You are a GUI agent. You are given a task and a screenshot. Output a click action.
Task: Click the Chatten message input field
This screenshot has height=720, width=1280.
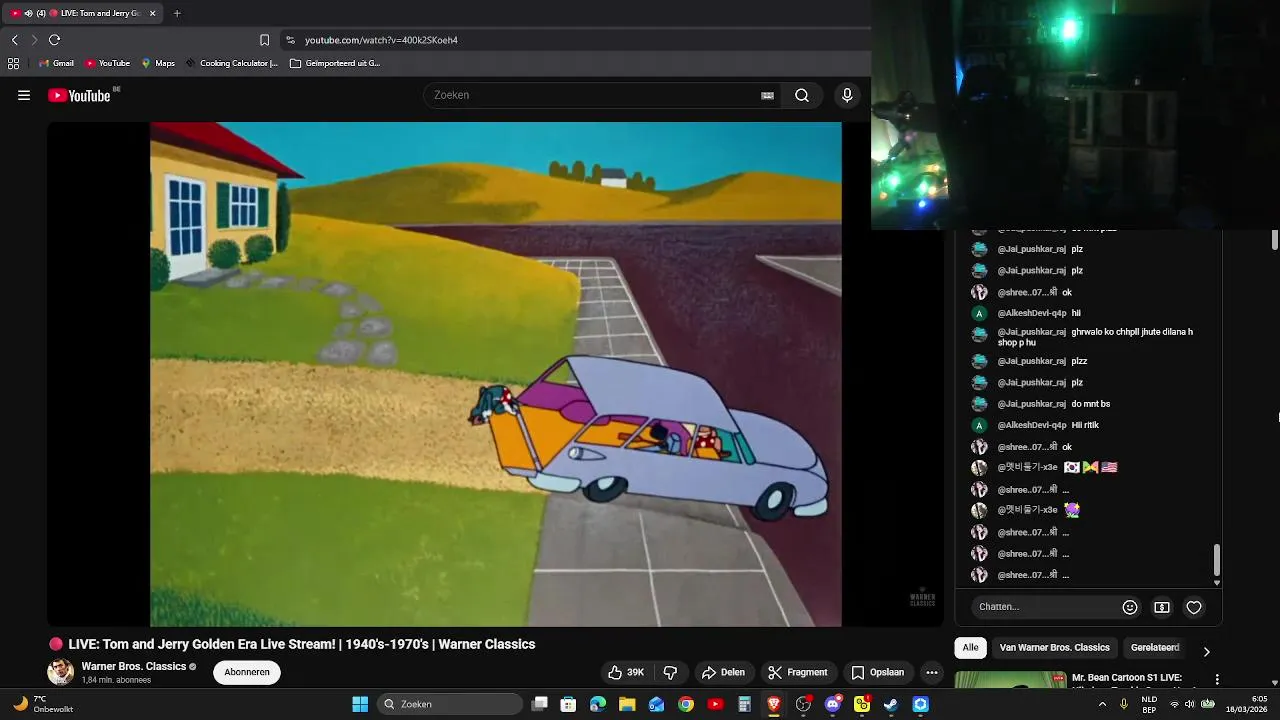(x=1046, y=607)
